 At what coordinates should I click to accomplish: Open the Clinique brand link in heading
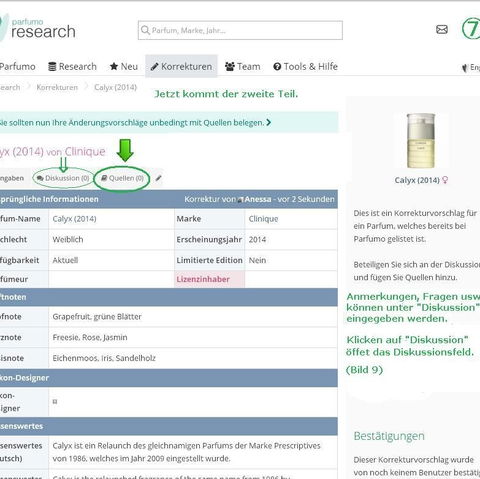point(85,152)
